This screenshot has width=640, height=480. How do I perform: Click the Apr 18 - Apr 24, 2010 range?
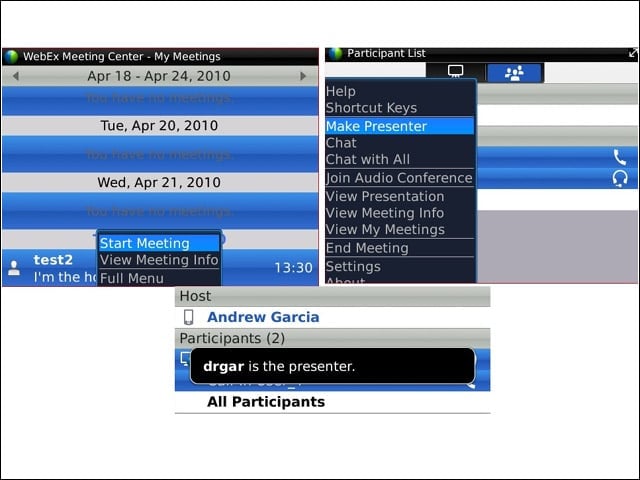(x=159, y=76)
